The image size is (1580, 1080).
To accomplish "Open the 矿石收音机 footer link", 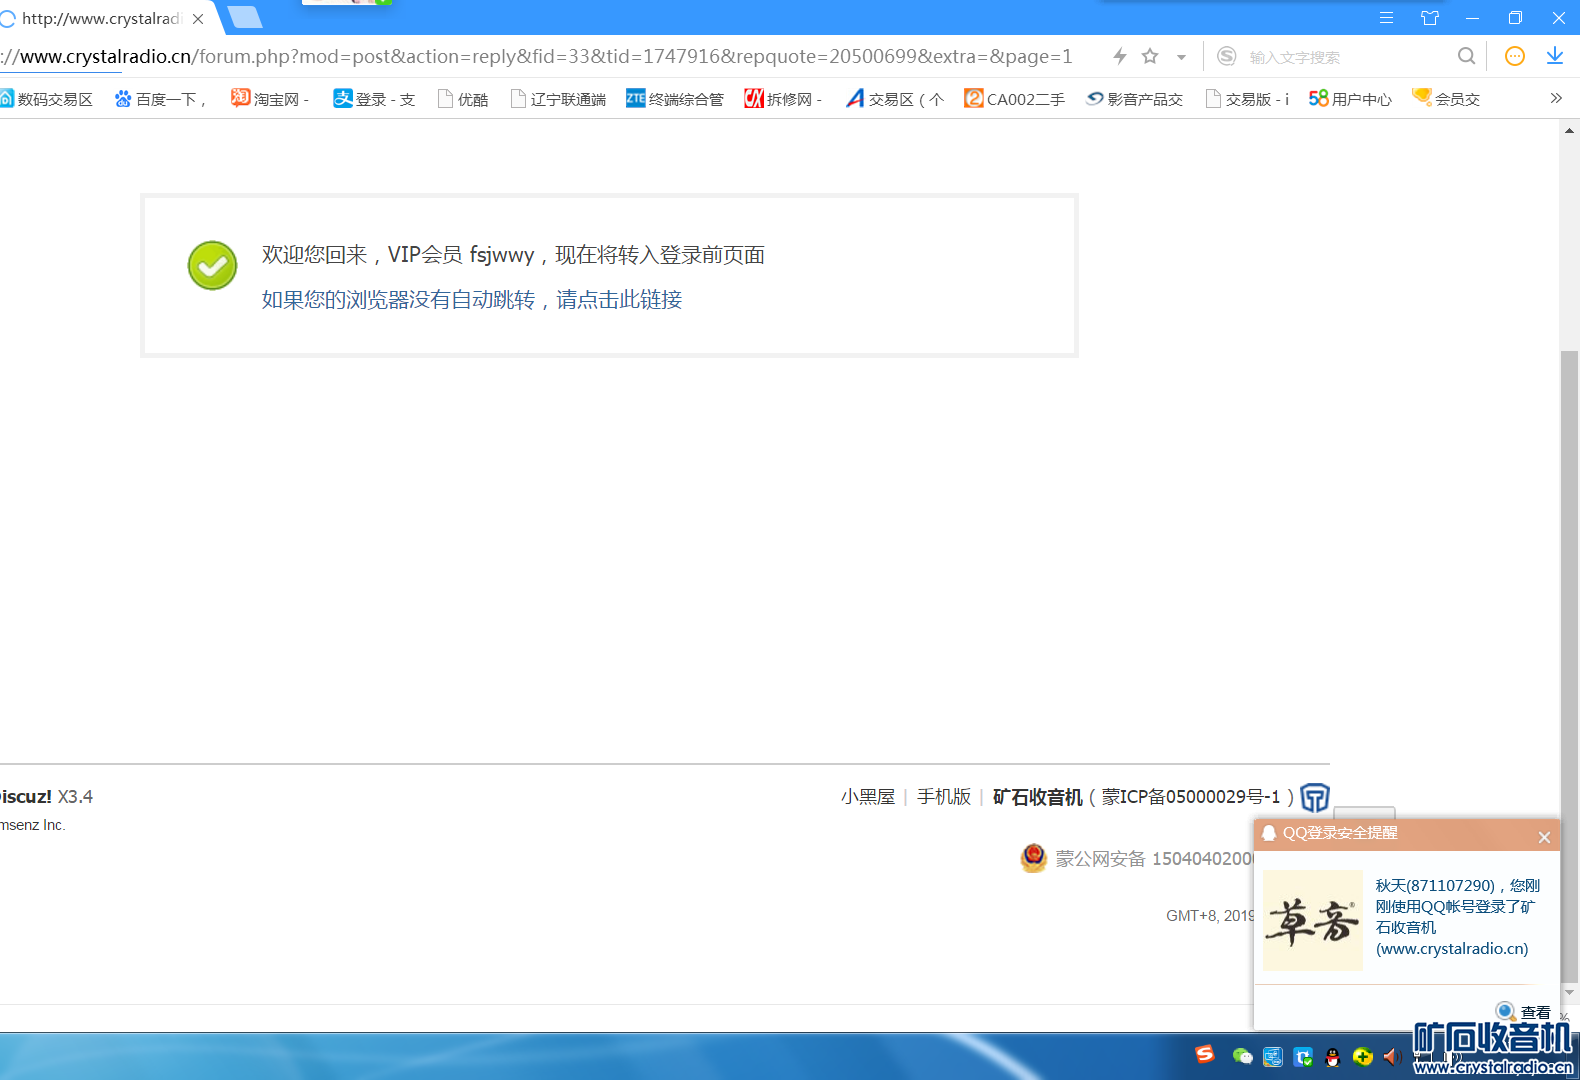I will tap(1038, 797).
